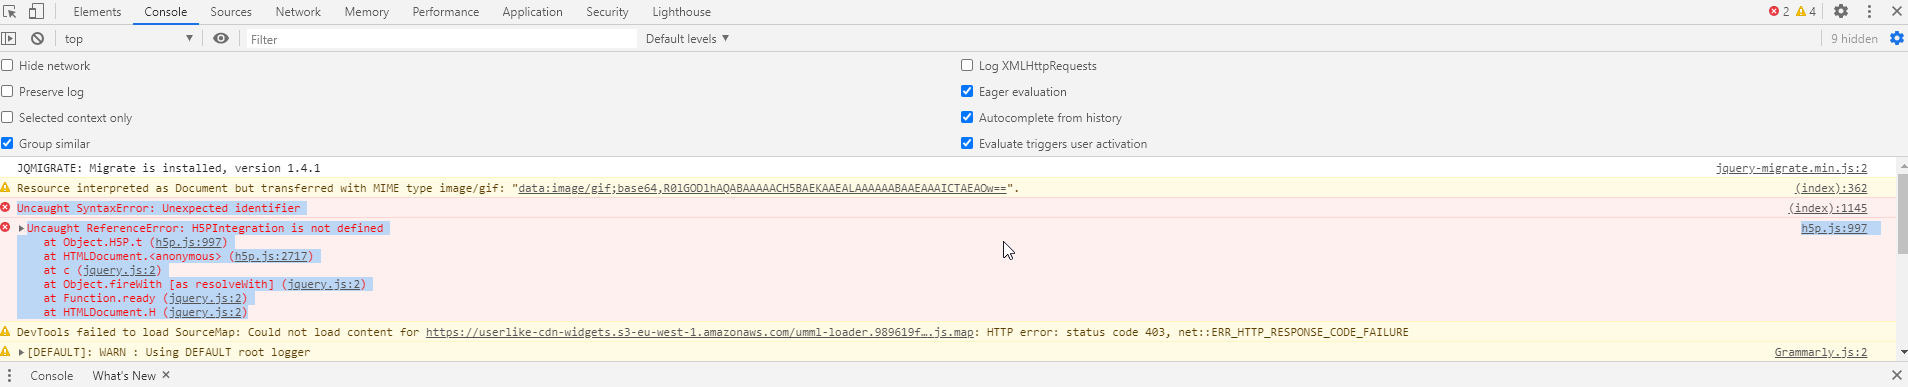Viewport: 1908px width, 387px height.
Task: Open h5p.js:997 link at right edge
Action: pyautogui.click(x=1834, y=228)
